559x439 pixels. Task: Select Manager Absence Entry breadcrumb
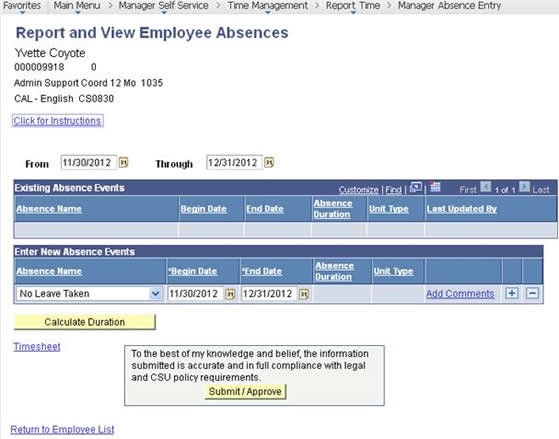pyautogui.click(x=449, y=6)
